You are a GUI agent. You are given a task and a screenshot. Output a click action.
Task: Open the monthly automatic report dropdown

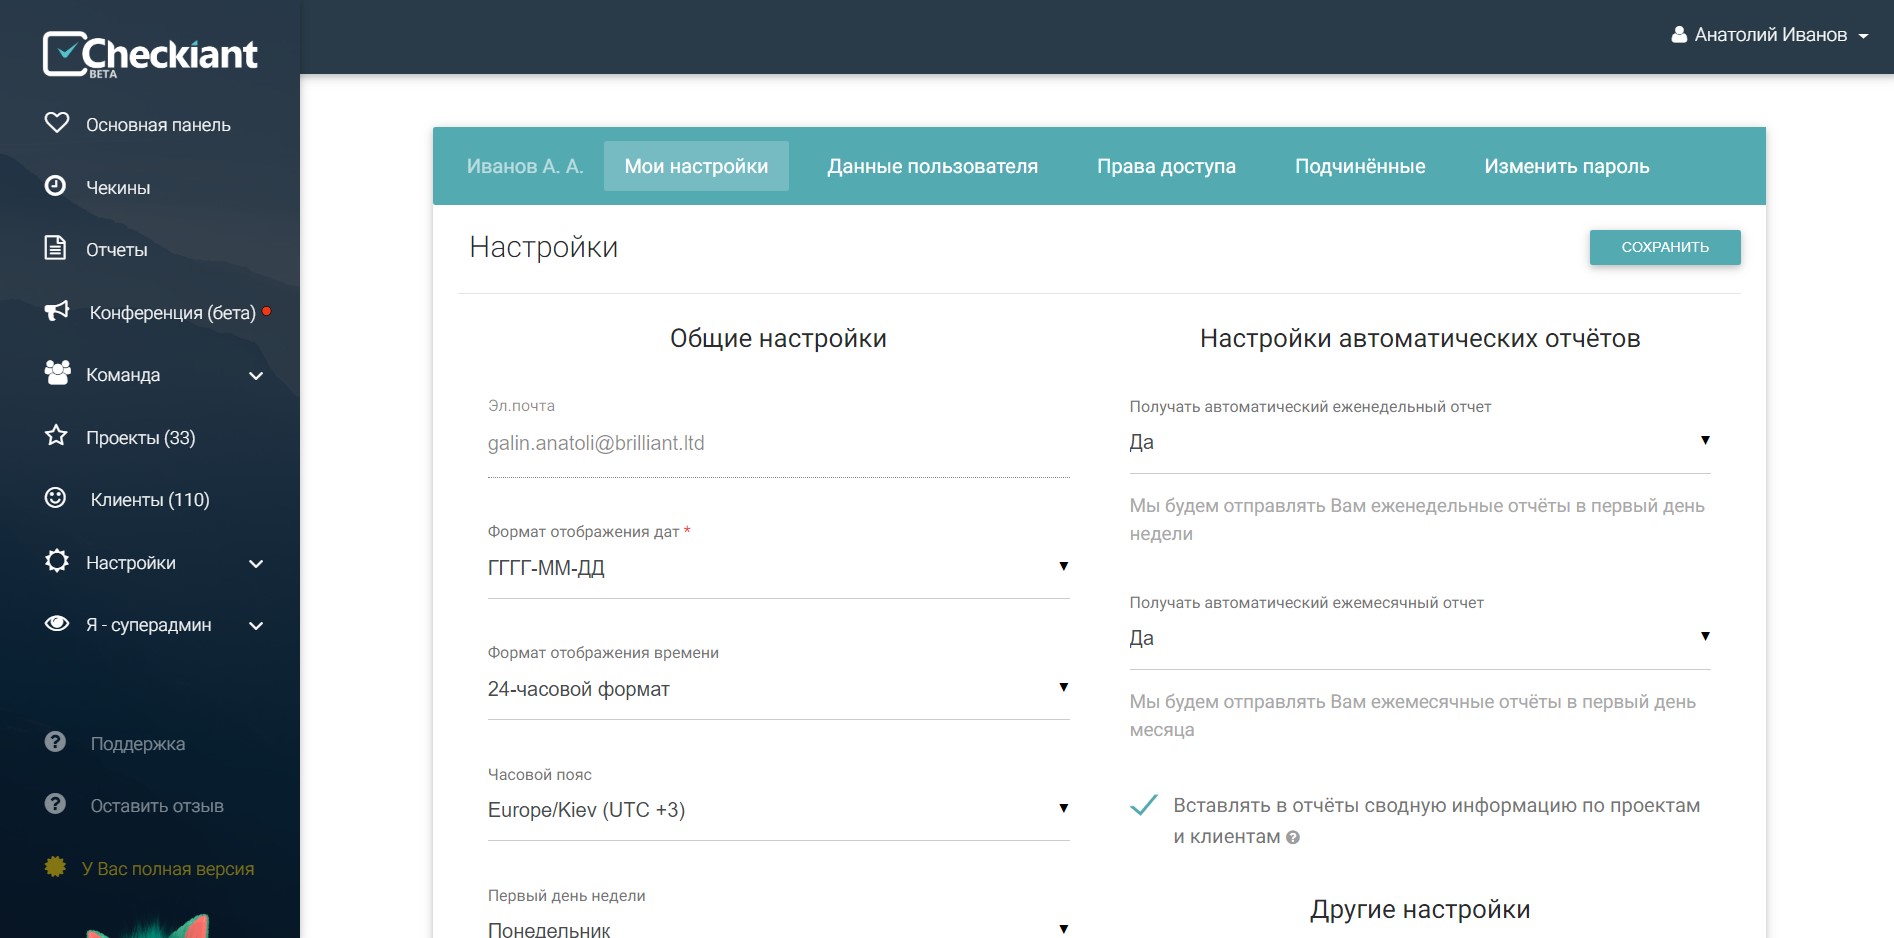pos(1420,638)
